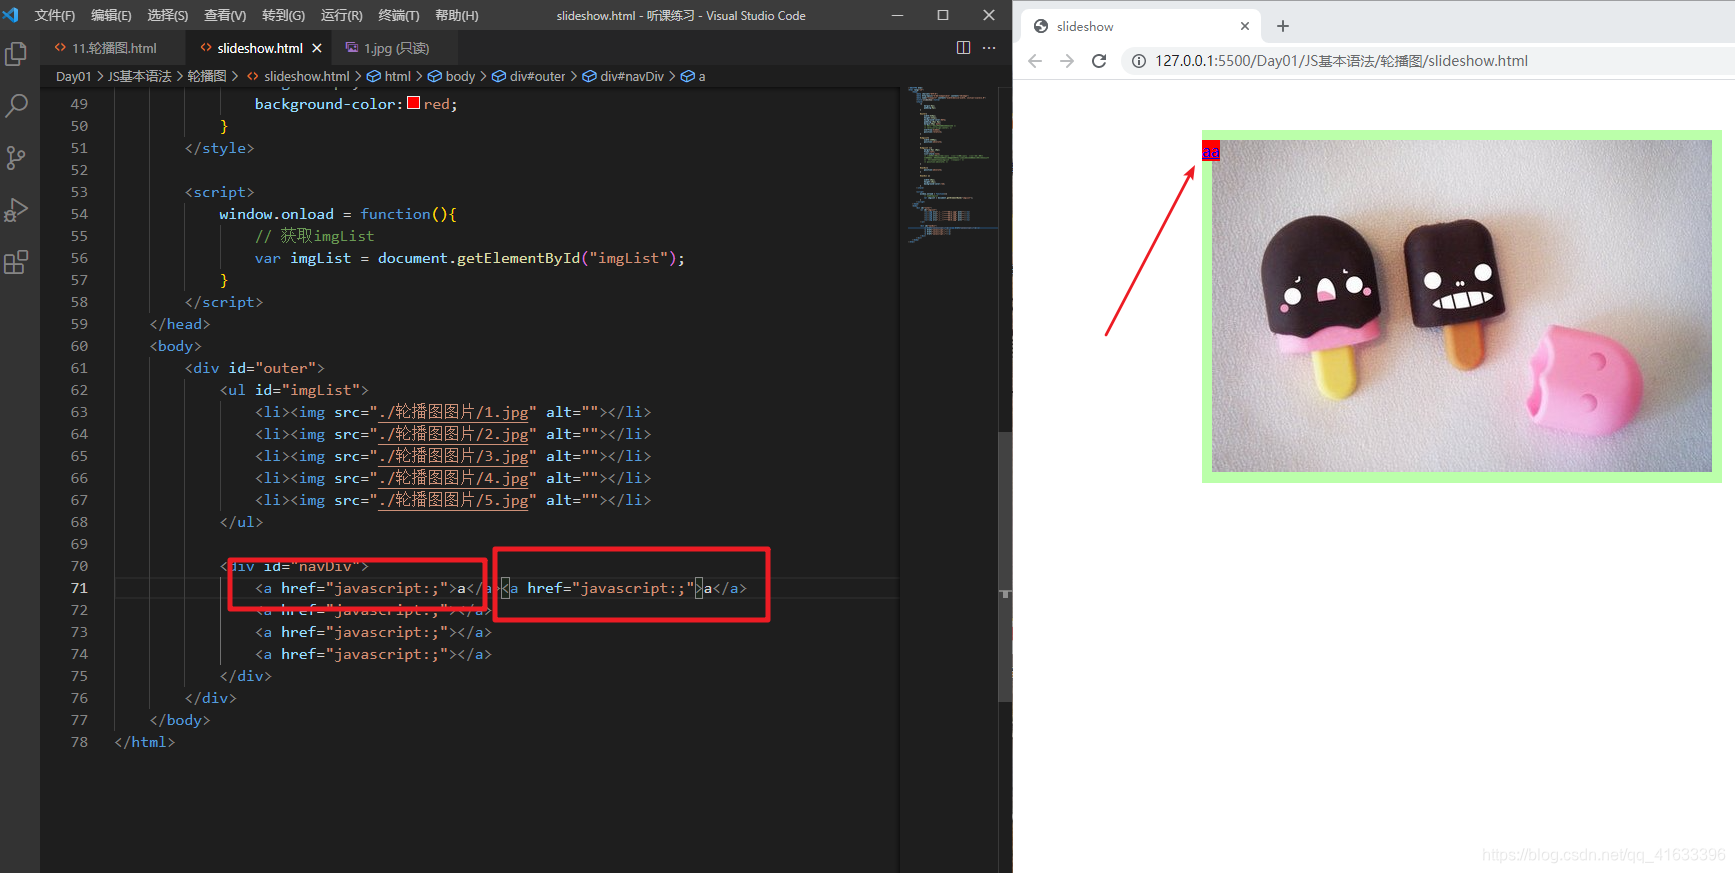The width and height of the screenshot is (1735, 873).
Task: Click the image path ./轮播图图片/5.jpg
Action: pos(453,500)
